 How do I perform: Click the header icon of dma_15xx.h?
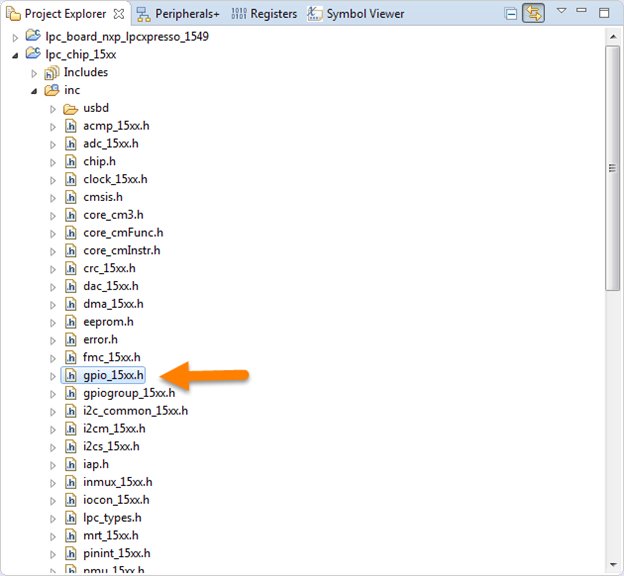pyautogui.click(x=70, y=304)
